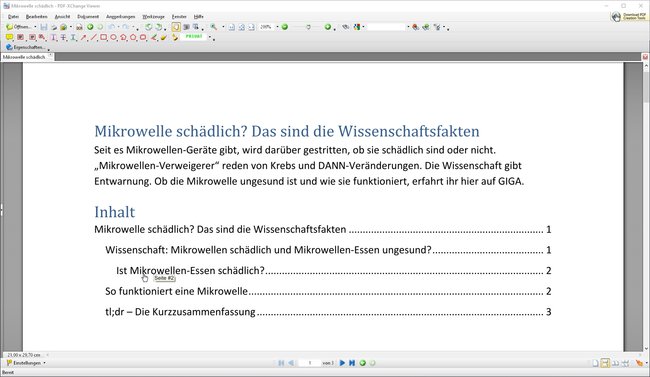Expand the Öffnen button dropdown arrow
The width and height of the screenshot is (650, 377).
(35, 27)
